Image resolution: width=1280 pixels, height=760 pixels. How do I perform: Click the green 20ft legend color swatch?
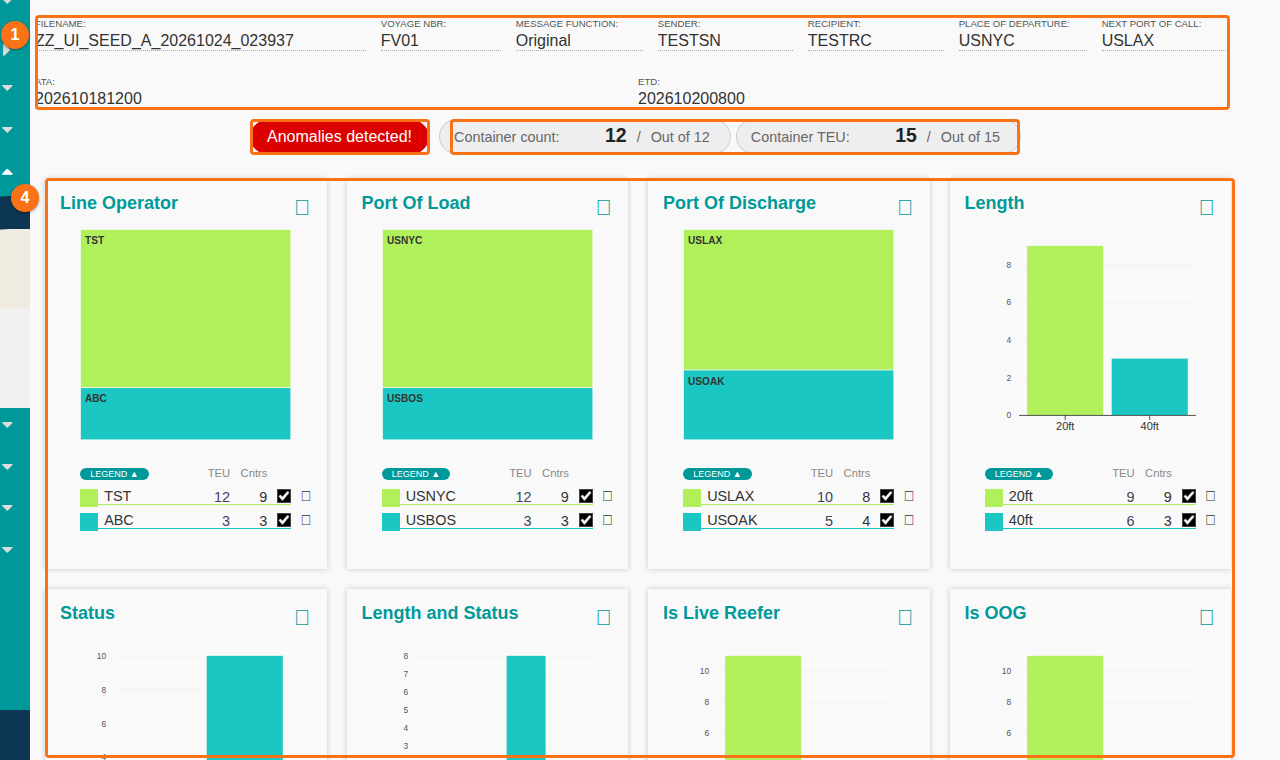click(994, 497)
